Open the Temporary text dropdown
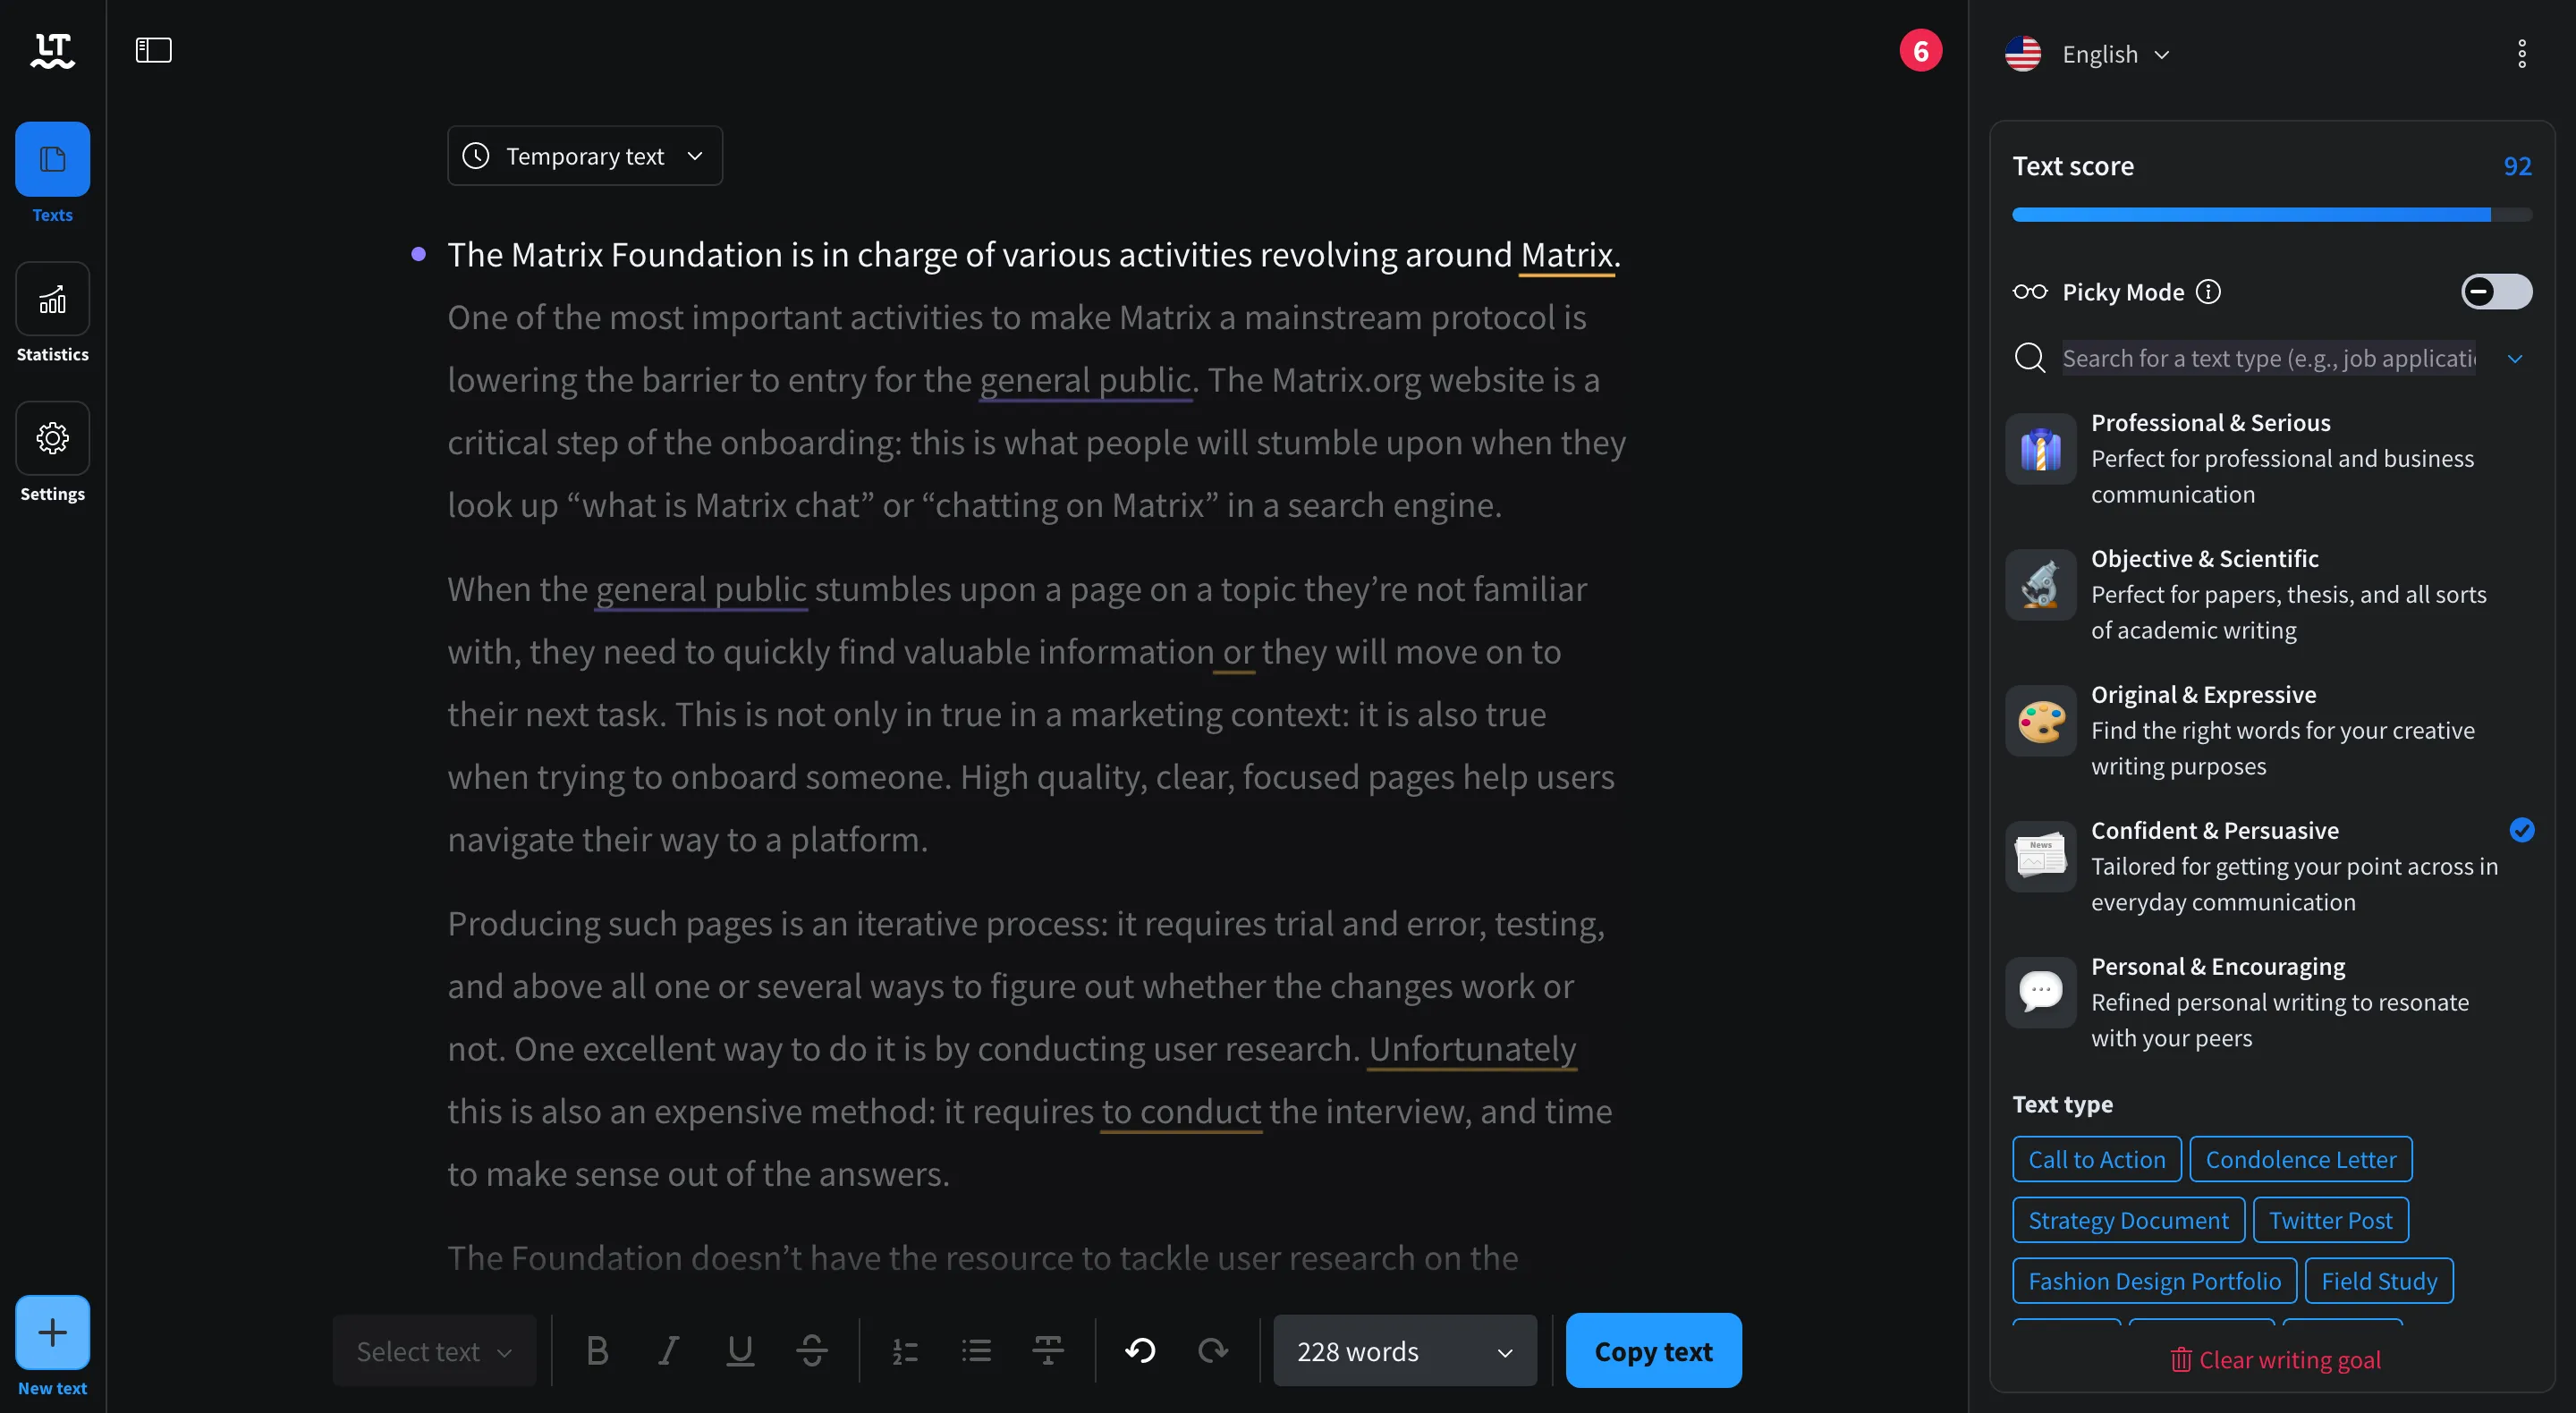 coord(585,155)
